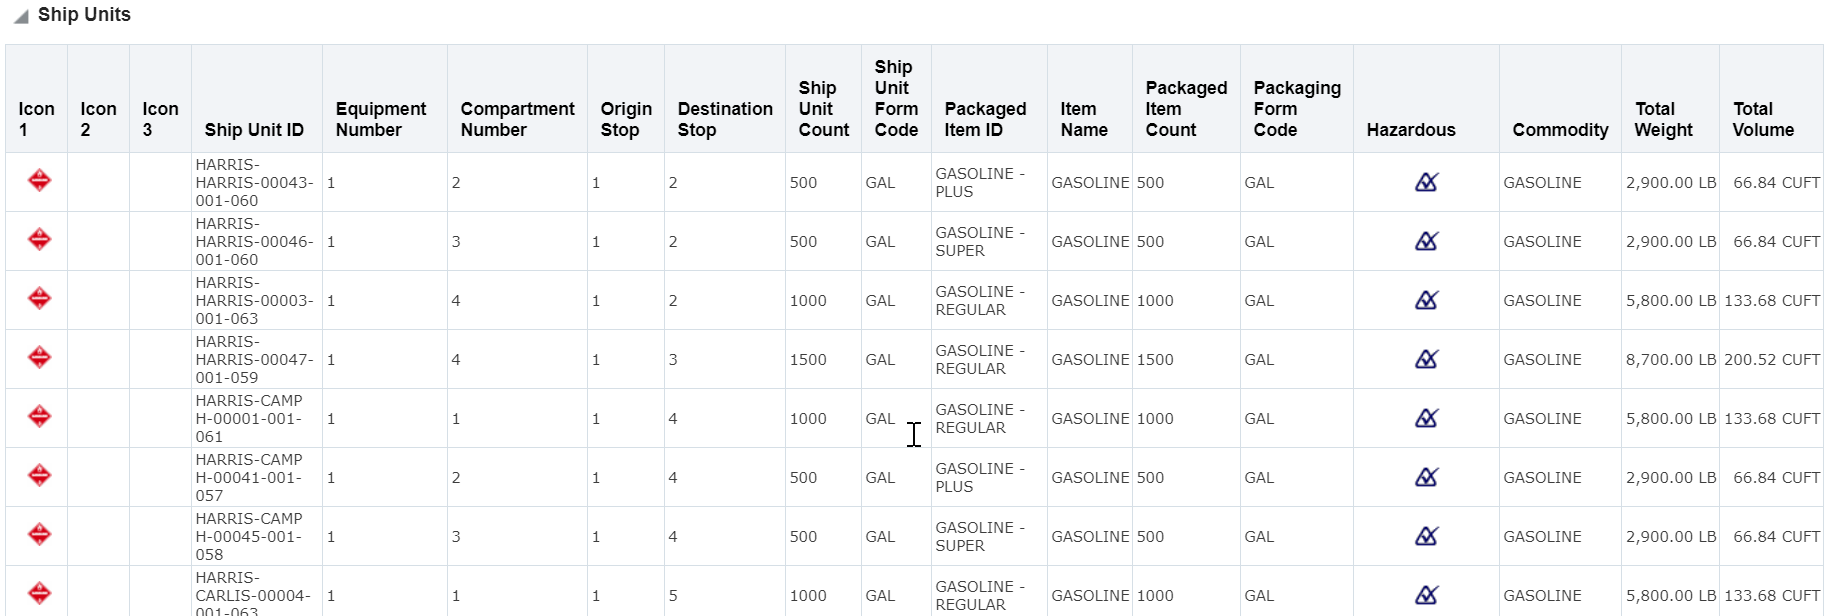Collapse the Ship Units section triangle
Viewport: 1835px width, 616px height.
[x=21, y=17]
